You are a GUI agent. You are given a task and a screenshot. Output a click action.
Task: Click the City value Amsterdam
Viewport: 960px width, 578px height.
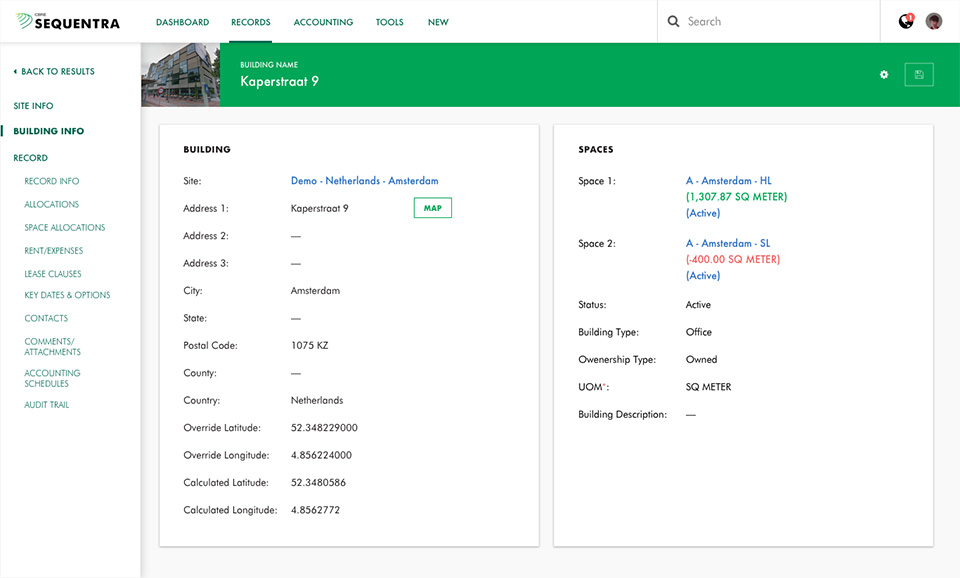click(x=315, y=291)
